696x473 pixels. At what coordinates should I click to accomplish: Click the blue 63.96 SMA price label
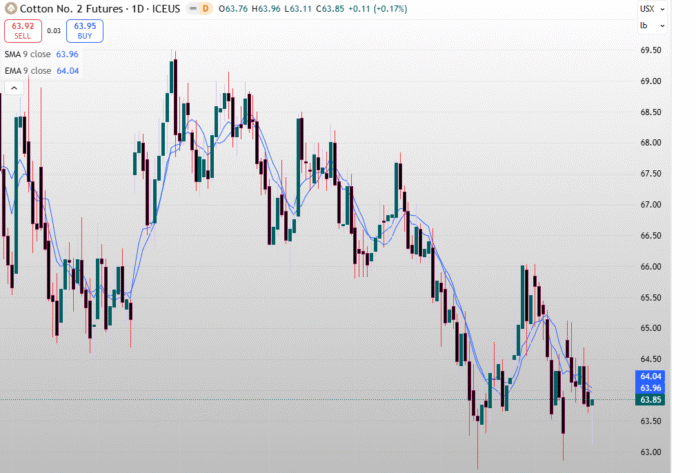(x=649, y=388)
